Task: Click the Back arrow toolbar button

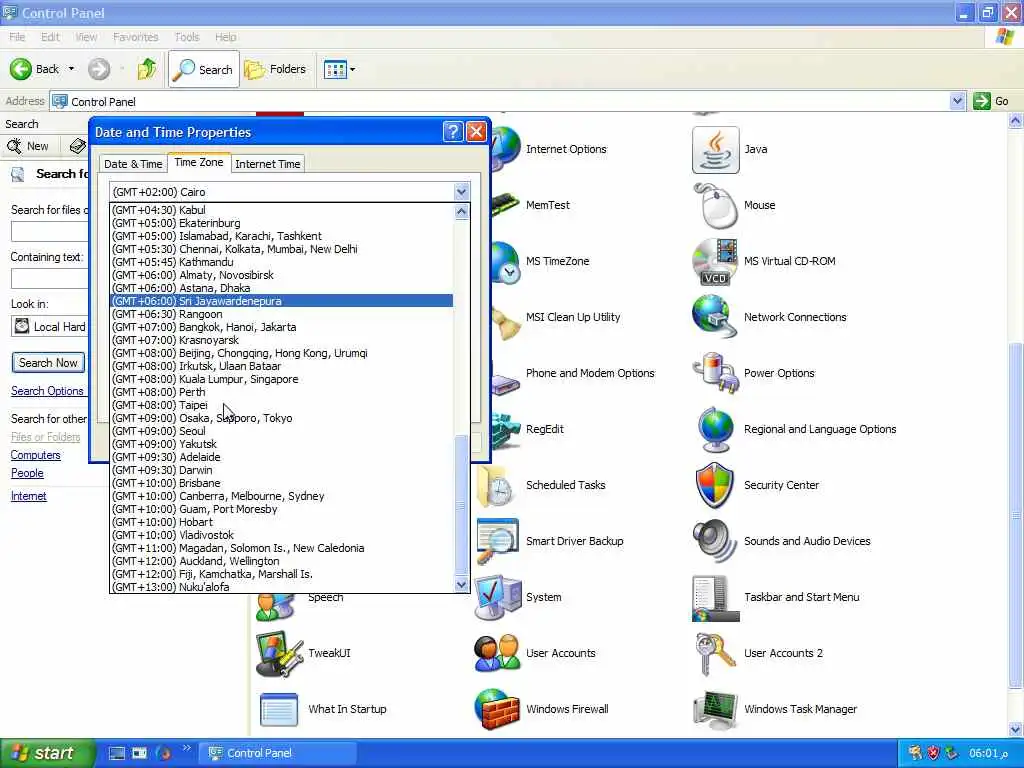Action: pyautogui.click(x=35, y=69)
